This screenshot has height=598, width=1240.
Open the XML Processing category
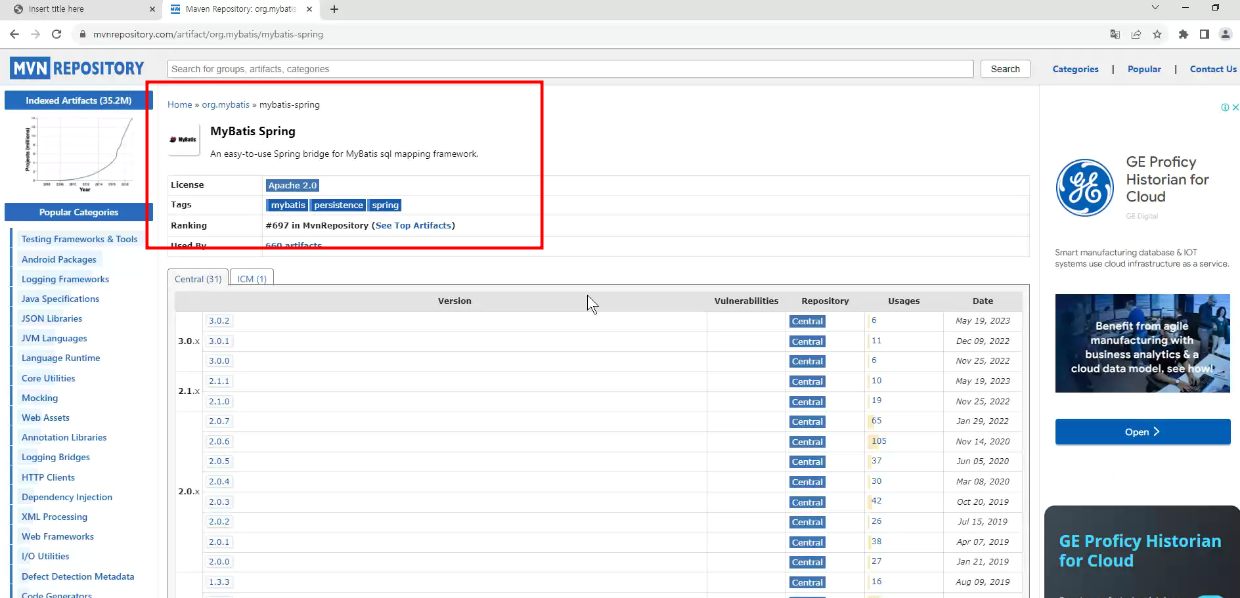pos(54,517)
